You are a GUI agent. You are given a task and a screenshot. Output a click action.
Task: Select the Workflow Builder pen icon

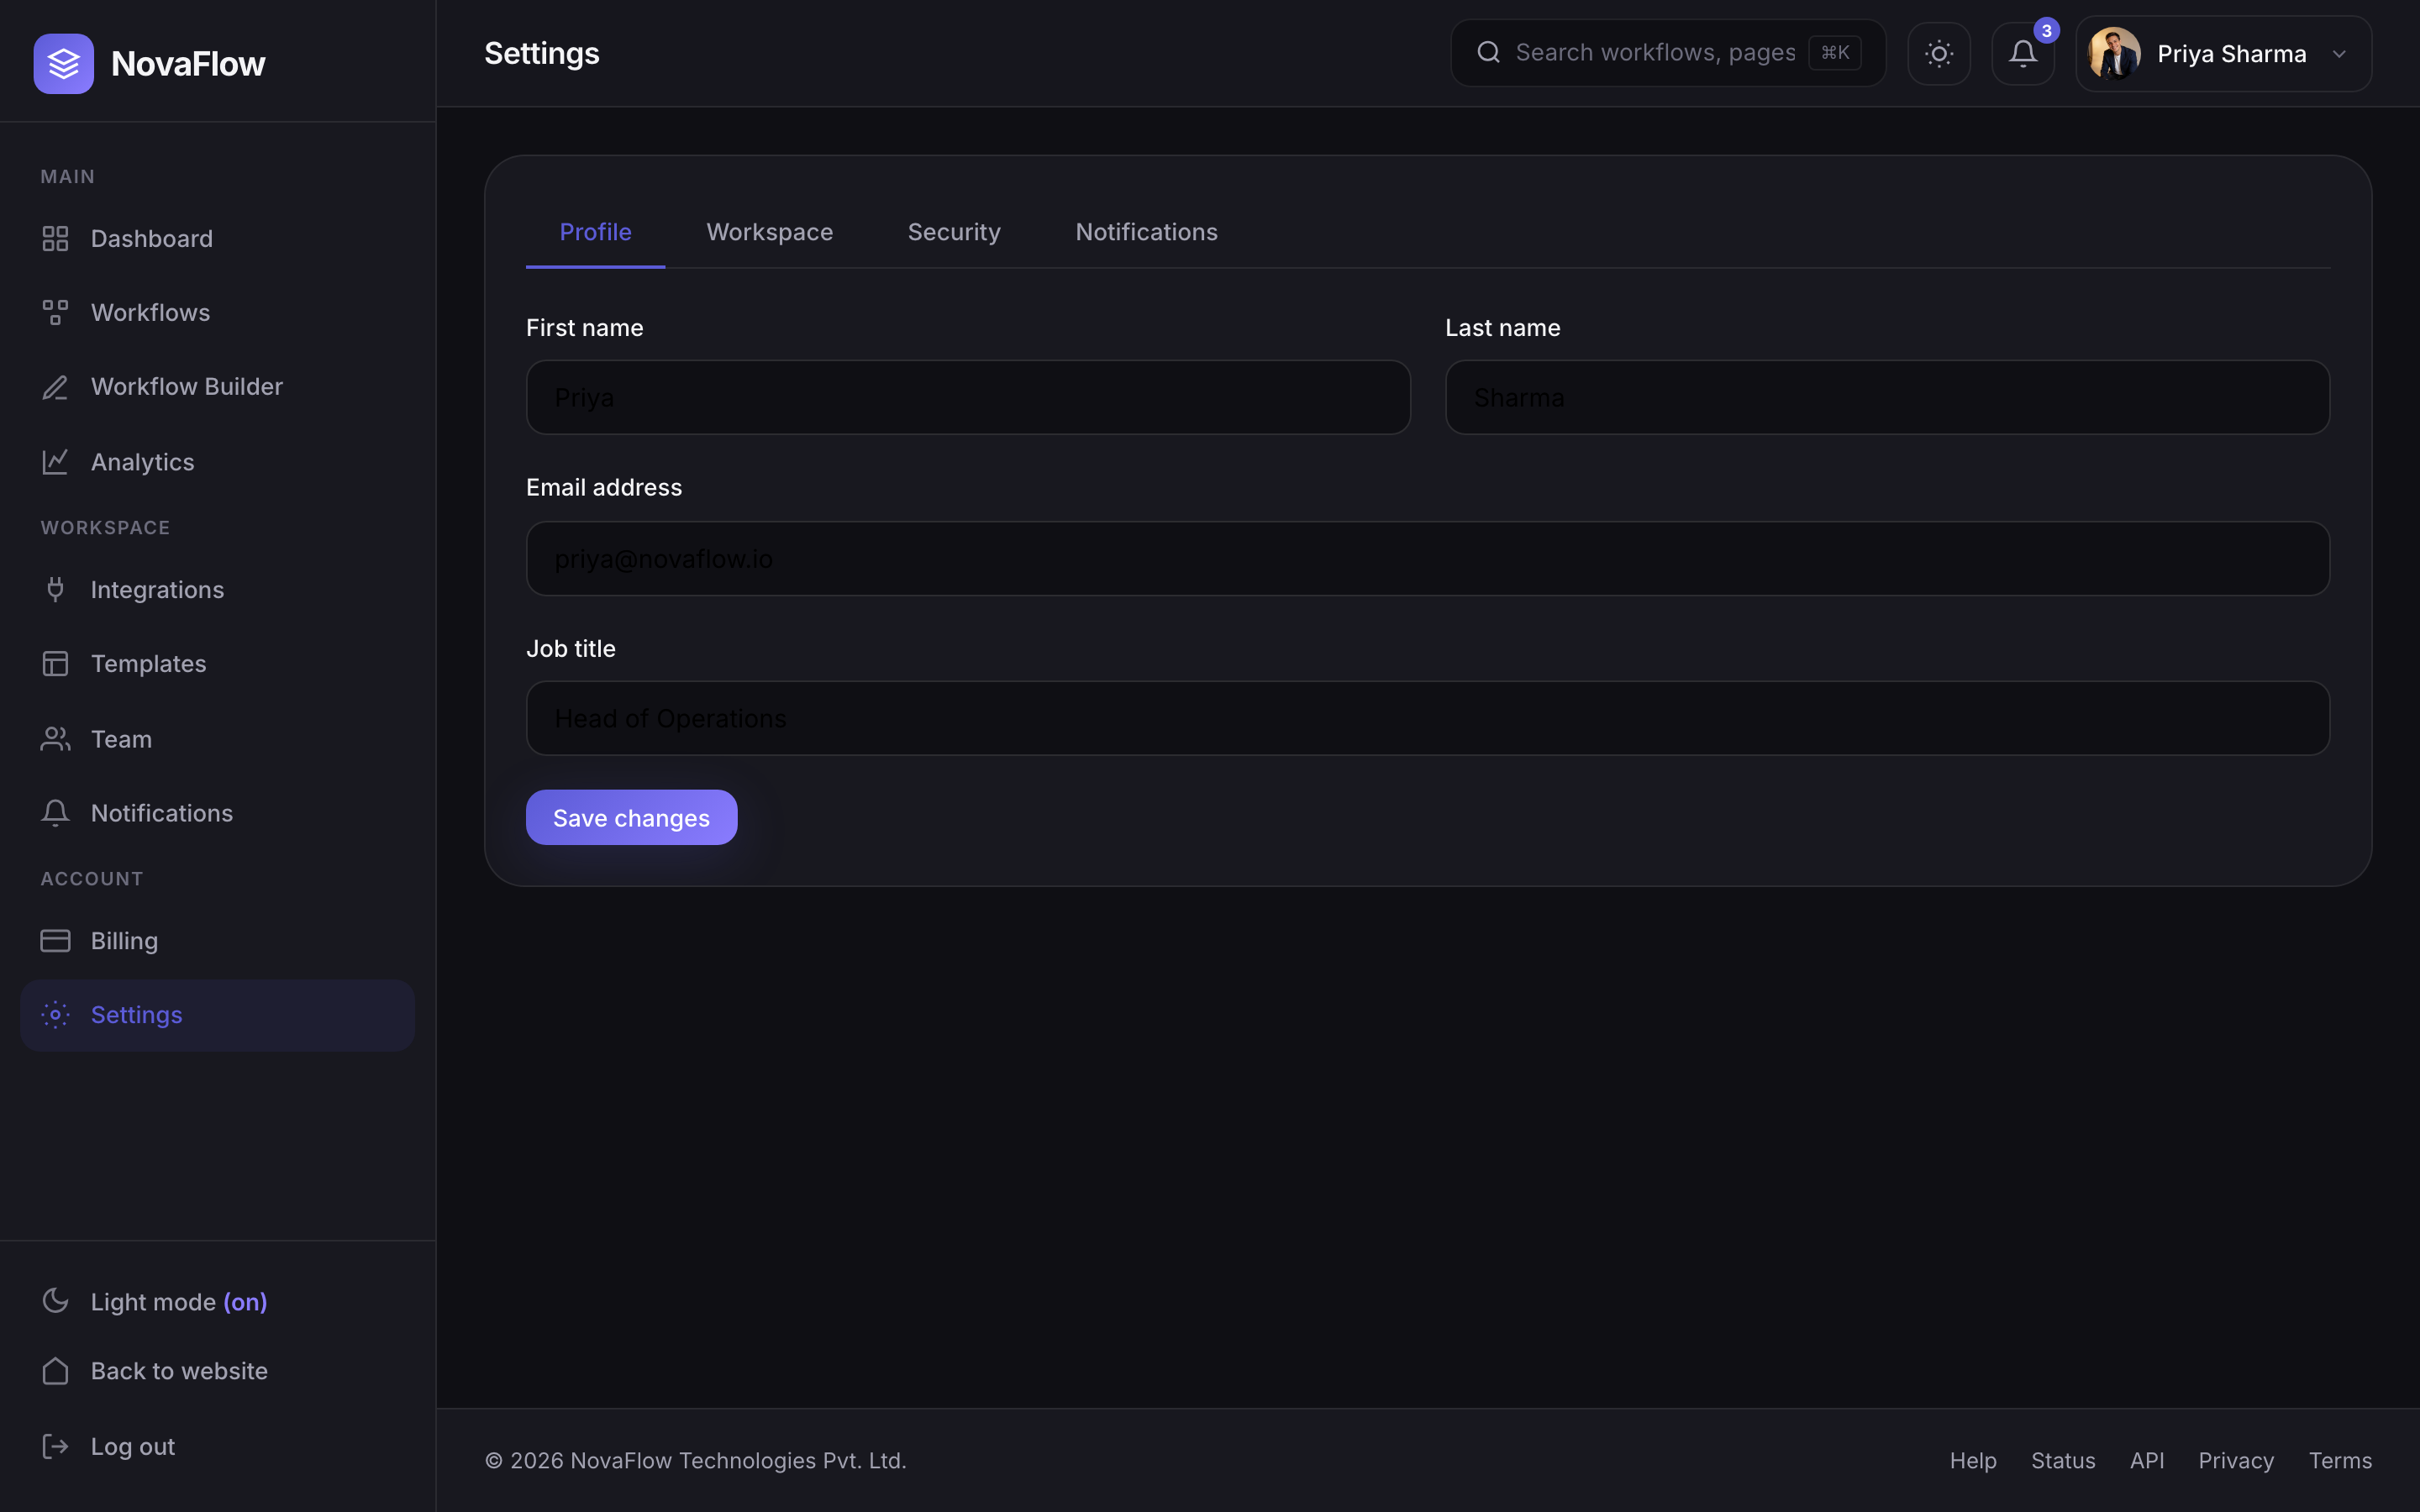55,387
